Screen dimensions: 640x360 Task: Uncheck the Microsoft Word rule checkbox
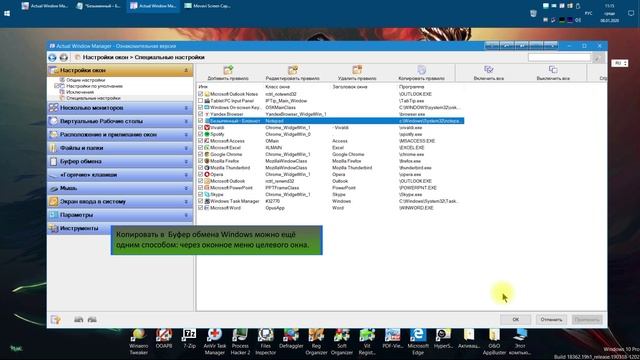click(200, 208)
